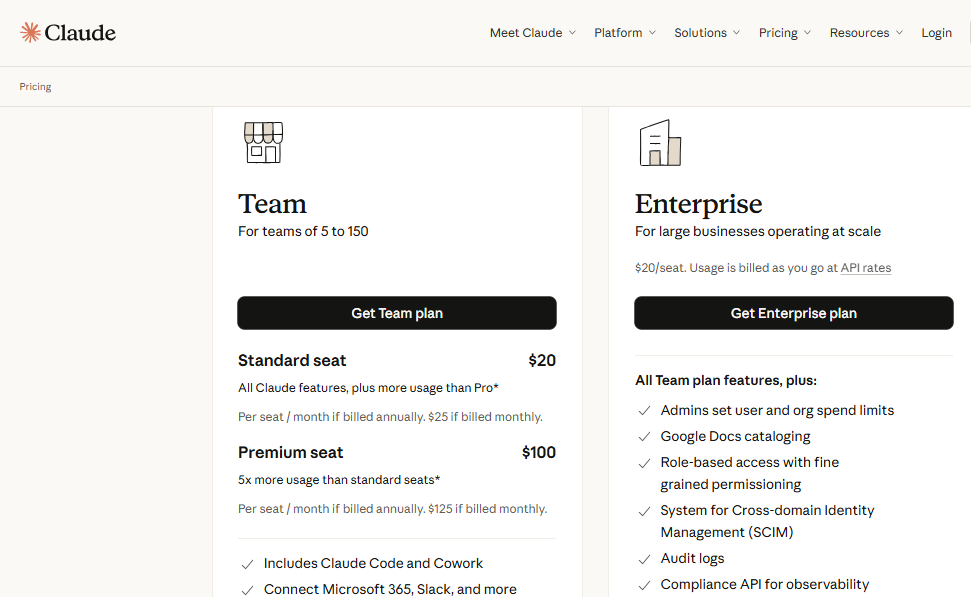Click the Claude starburst logo icon
The image size is (971, 597).
point(28,31)
